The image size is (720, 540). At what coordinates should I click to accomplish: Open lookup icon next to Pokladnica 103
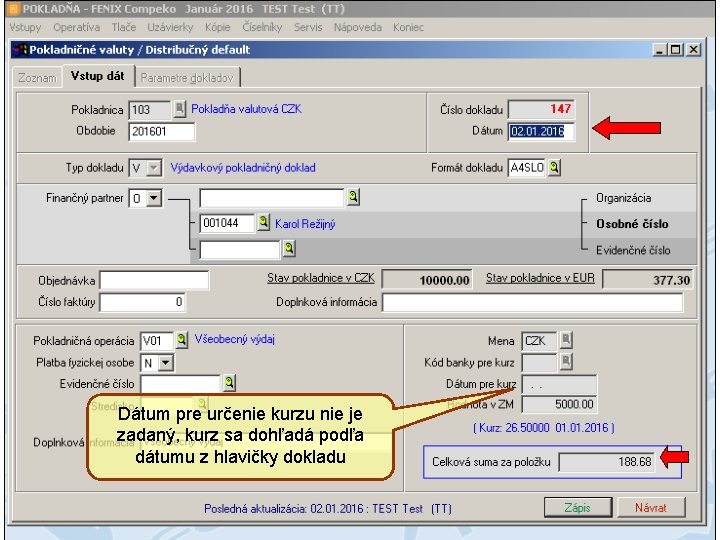180,109
